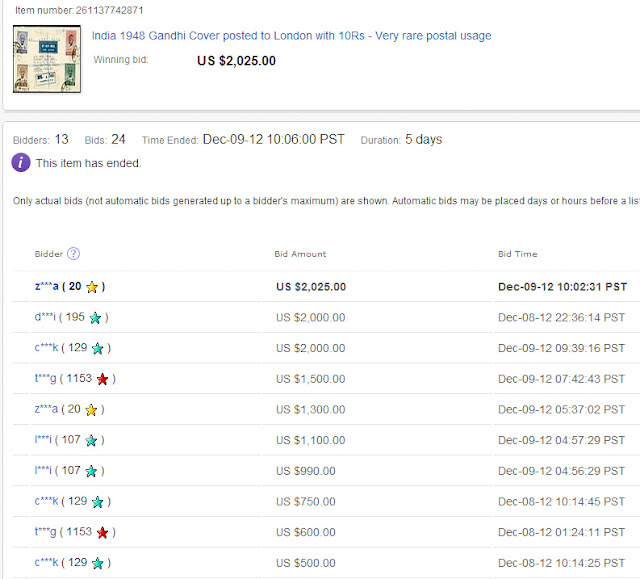This screenshot has width=640, height=579.
Task: Click the US $750.00 bid amount
Action: (306, 501)
